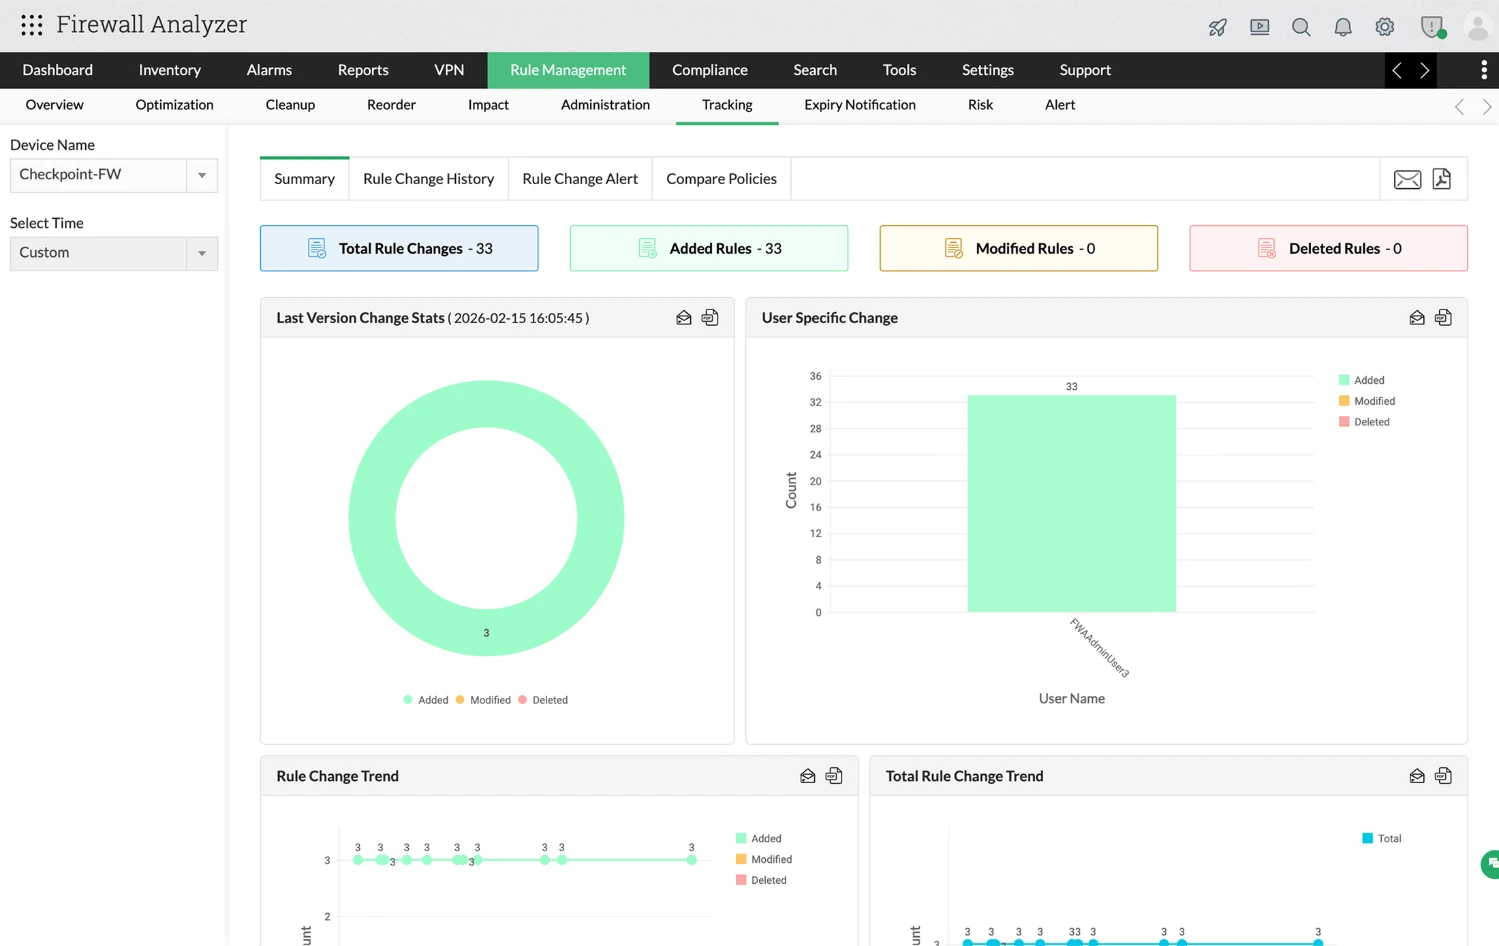Click the Added Rules - 33 card
This screenshot has width=1499, height=946.
[709, 248]
